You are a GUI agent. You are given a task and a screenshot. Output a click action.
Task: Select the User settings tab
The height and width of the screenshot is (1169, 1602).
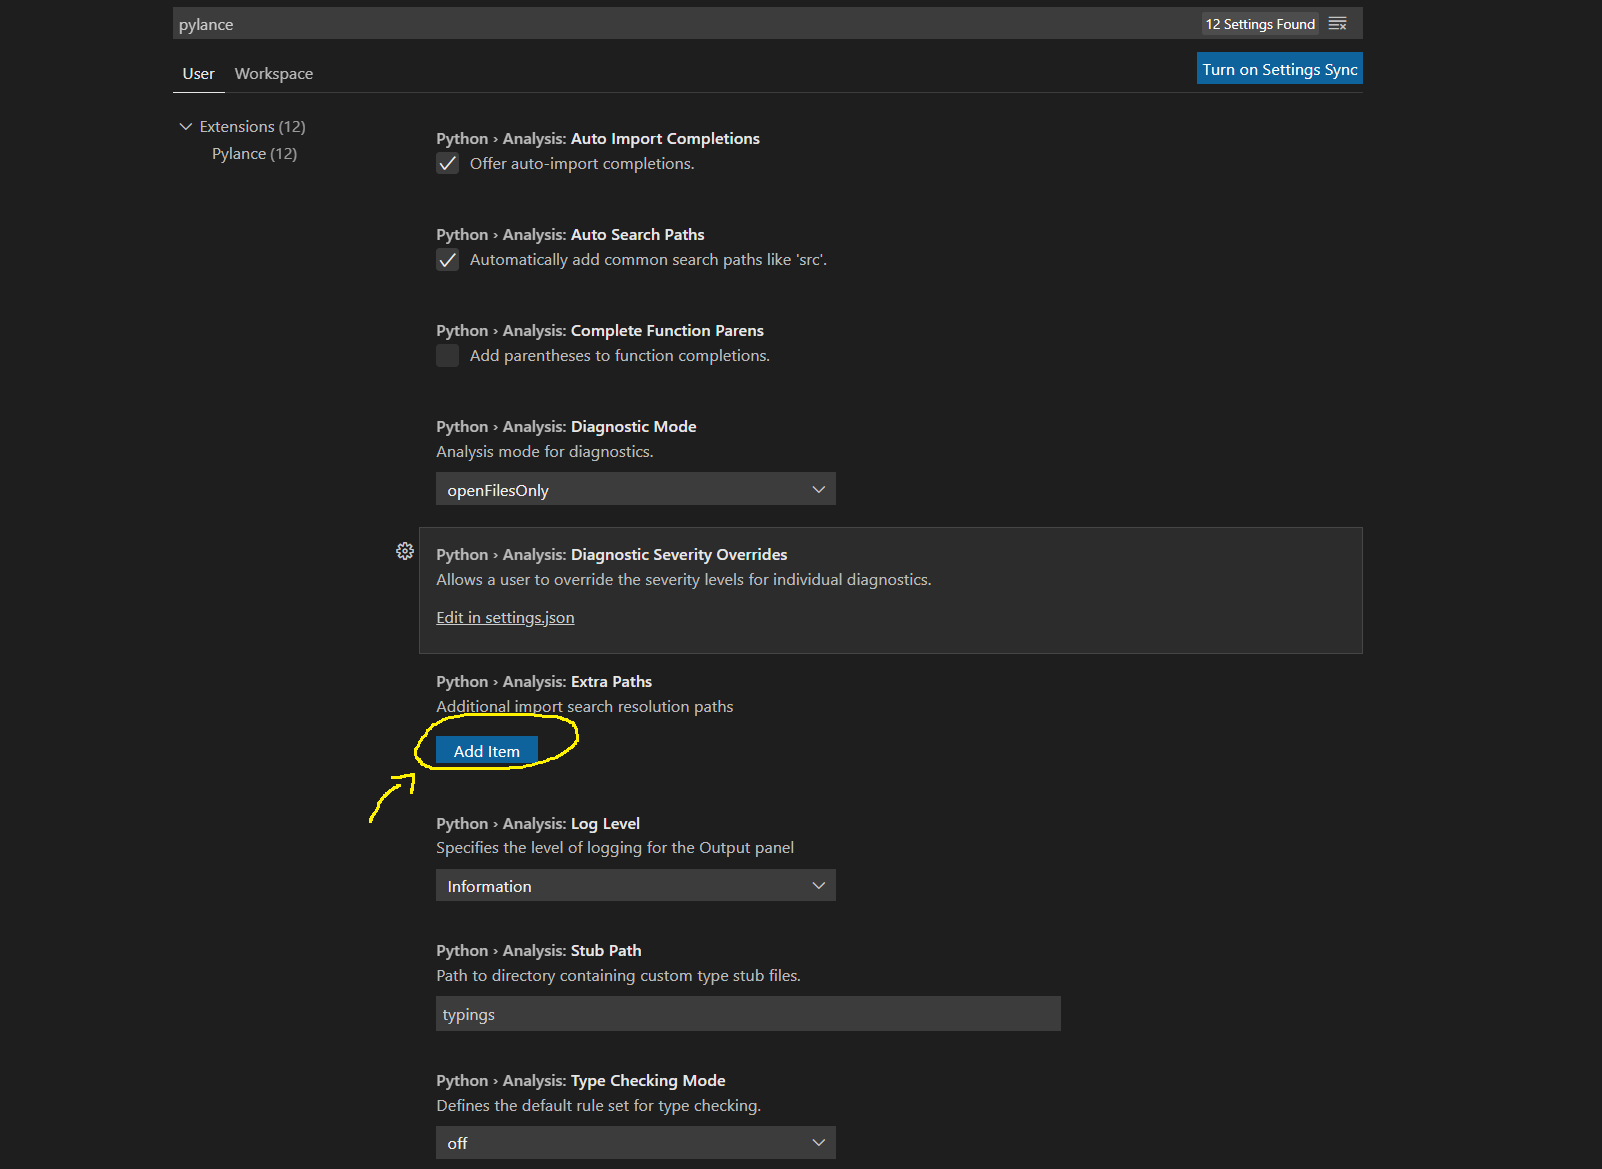198,73
